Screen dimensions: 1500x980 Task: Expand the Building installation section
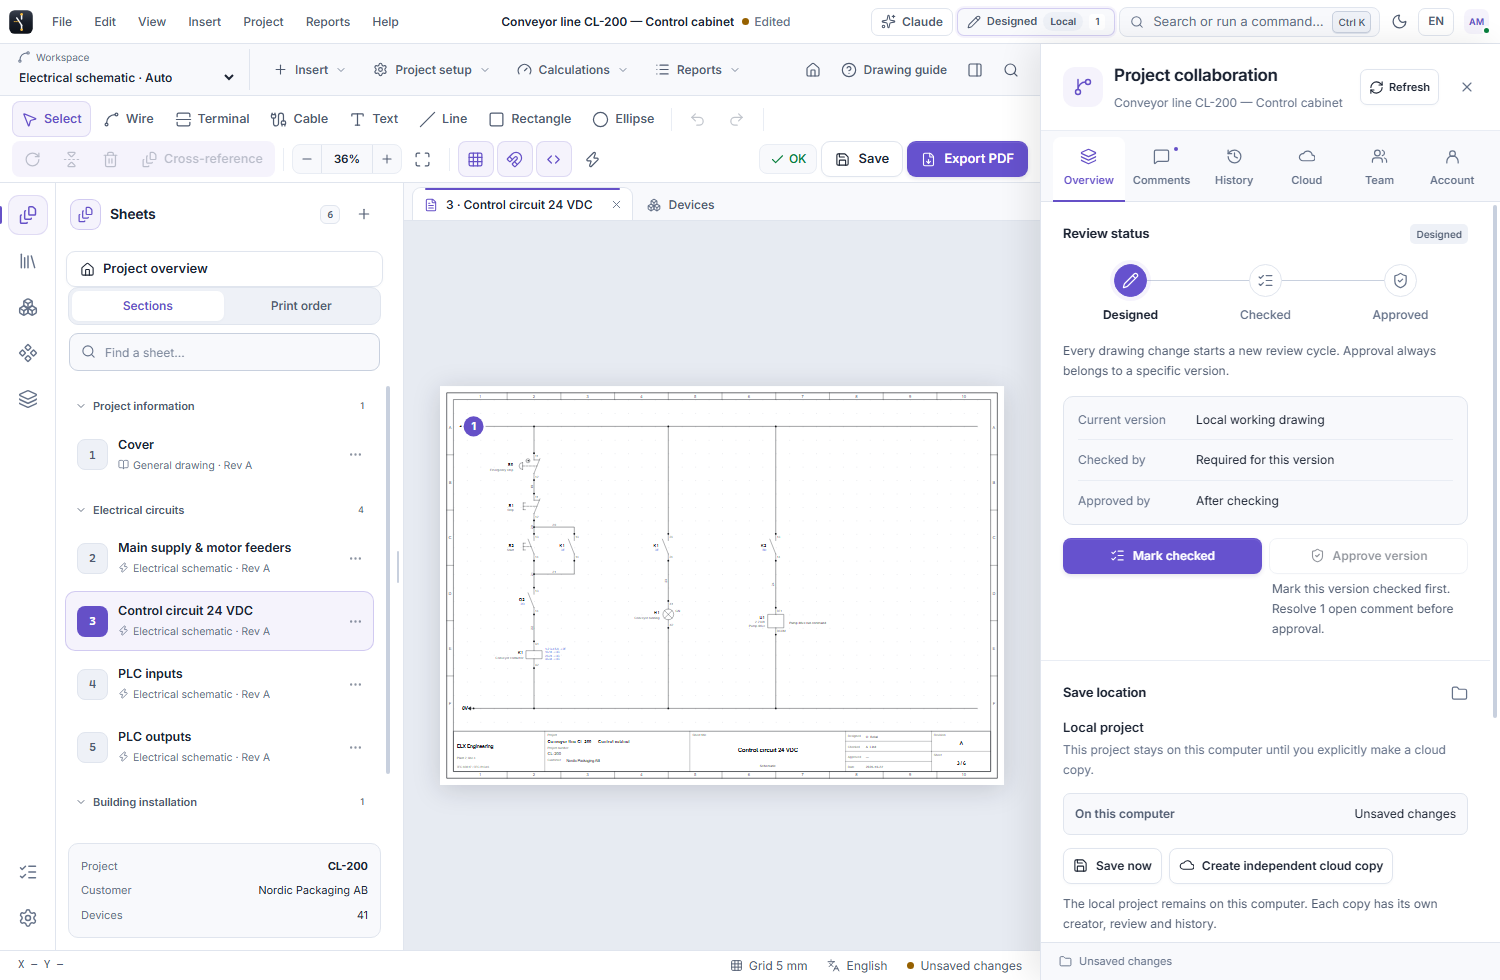coord(222,802)
